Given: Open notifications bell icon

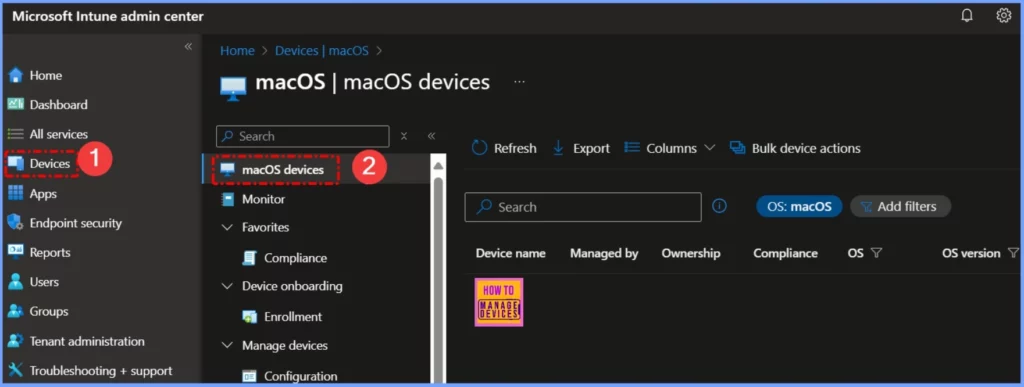Looking at the screenshot, I should click(x=967, y=16).
